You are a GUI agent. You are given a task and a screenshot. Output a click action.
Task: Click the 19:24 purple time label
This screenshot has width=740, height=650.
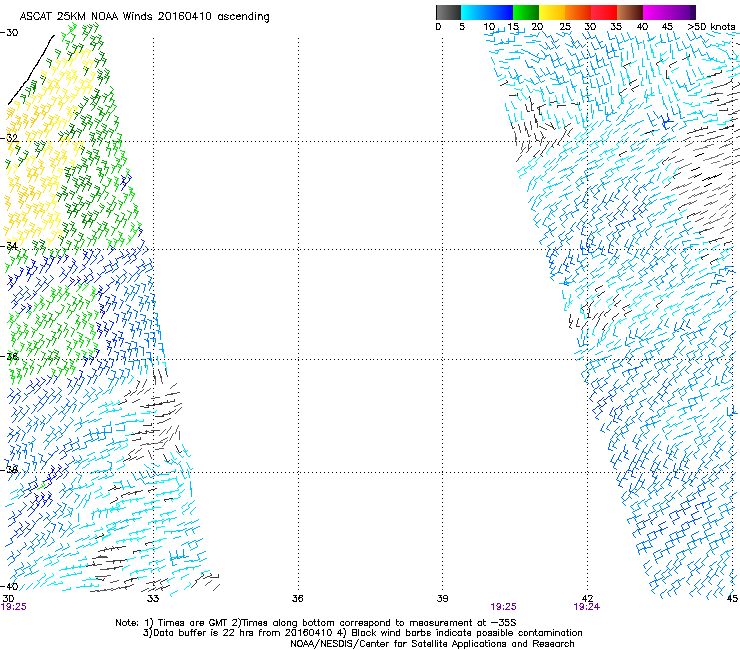coord(587,607)
